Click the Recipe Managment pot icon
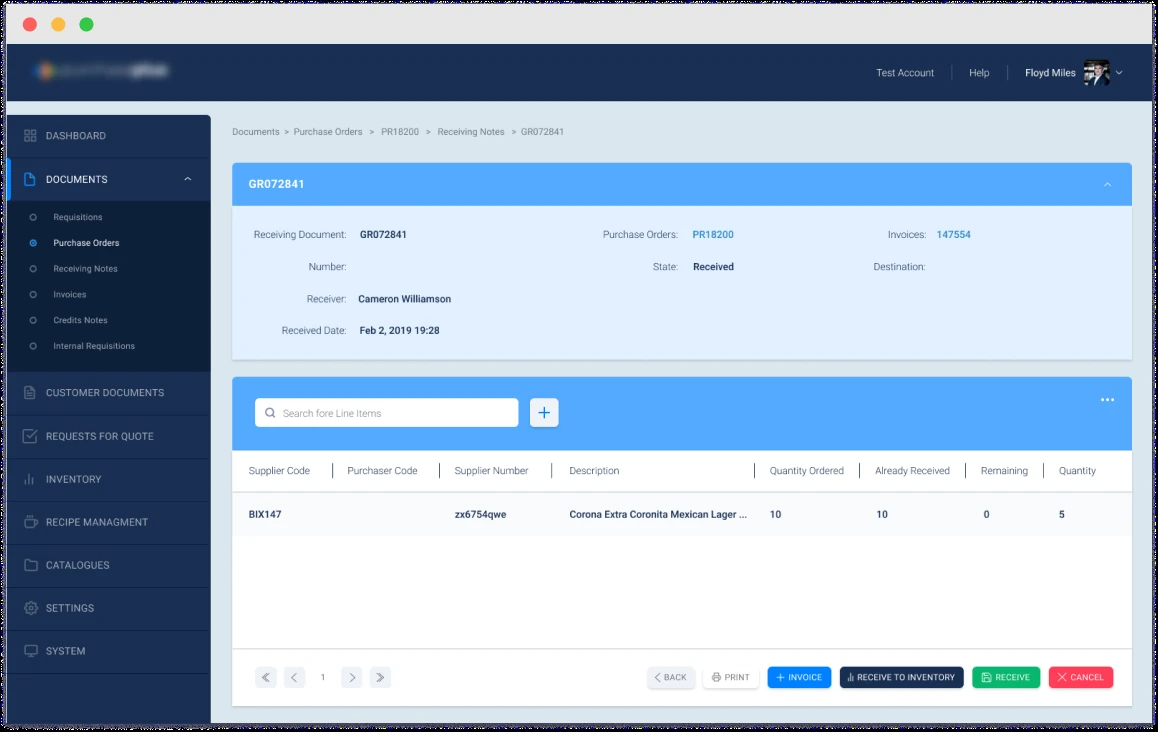This screenshot has width=1158, height=732. (30, 521)
